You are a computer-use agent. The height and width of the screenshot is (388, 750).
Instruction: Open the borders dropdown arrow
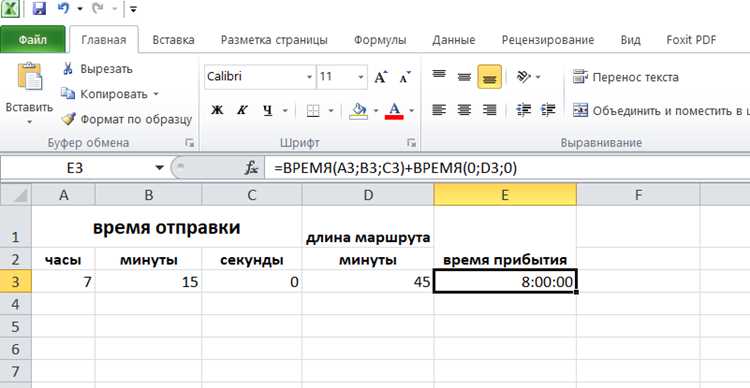point(331,111)
